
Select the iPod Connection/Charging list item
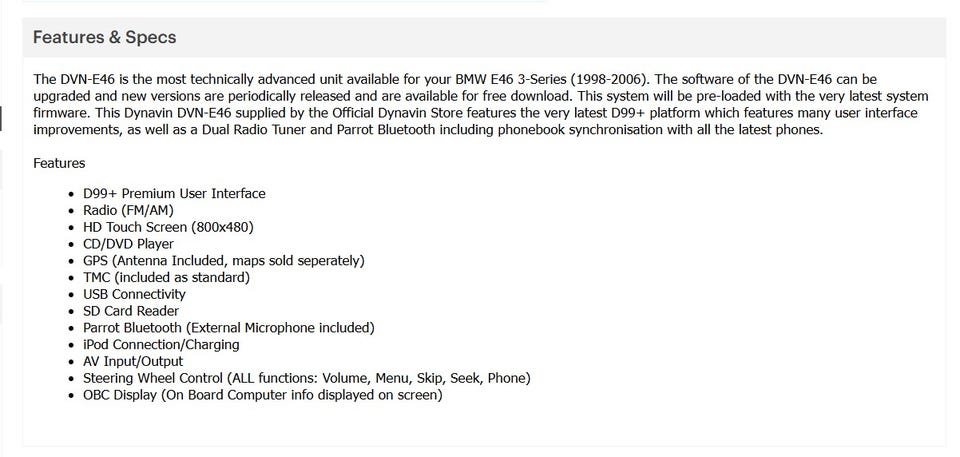(161, 345)
